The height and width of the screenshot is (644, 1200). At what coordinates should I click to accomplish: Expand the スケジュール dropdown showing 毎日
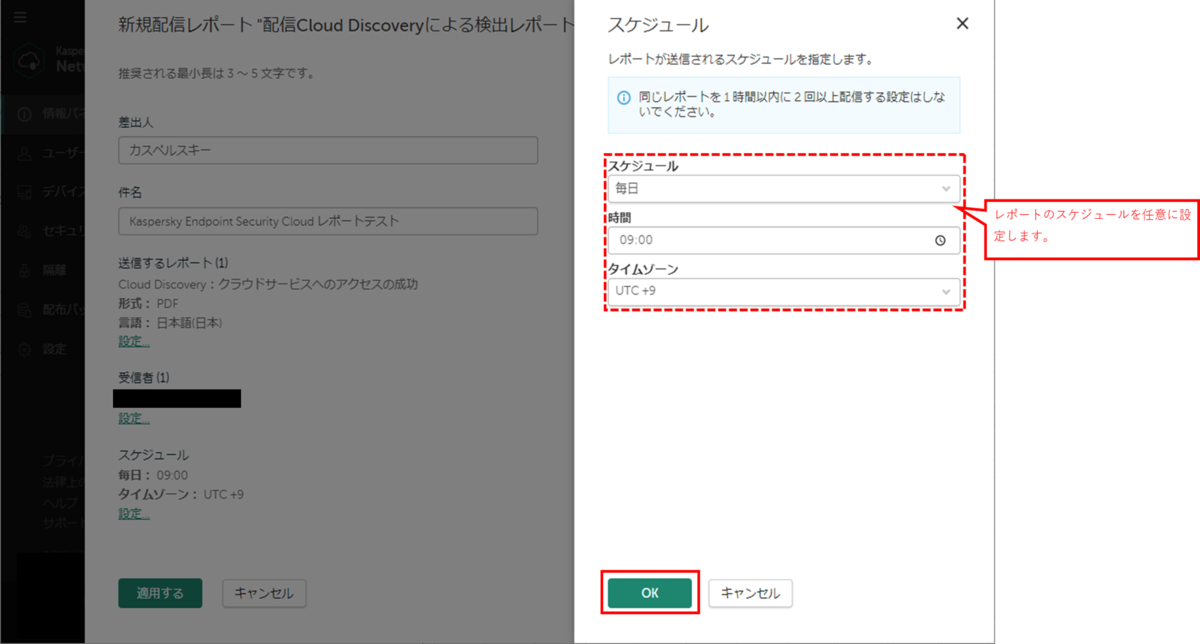(x=785, y=189)
